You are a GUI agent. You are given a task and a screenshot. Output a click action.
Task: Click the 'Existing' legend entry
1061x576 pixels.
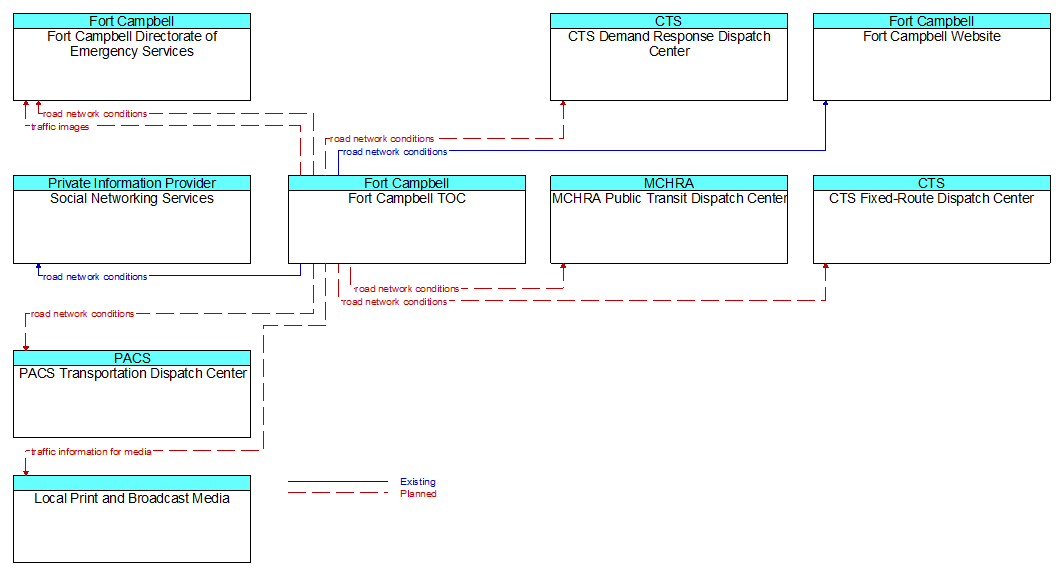point(417,482)
